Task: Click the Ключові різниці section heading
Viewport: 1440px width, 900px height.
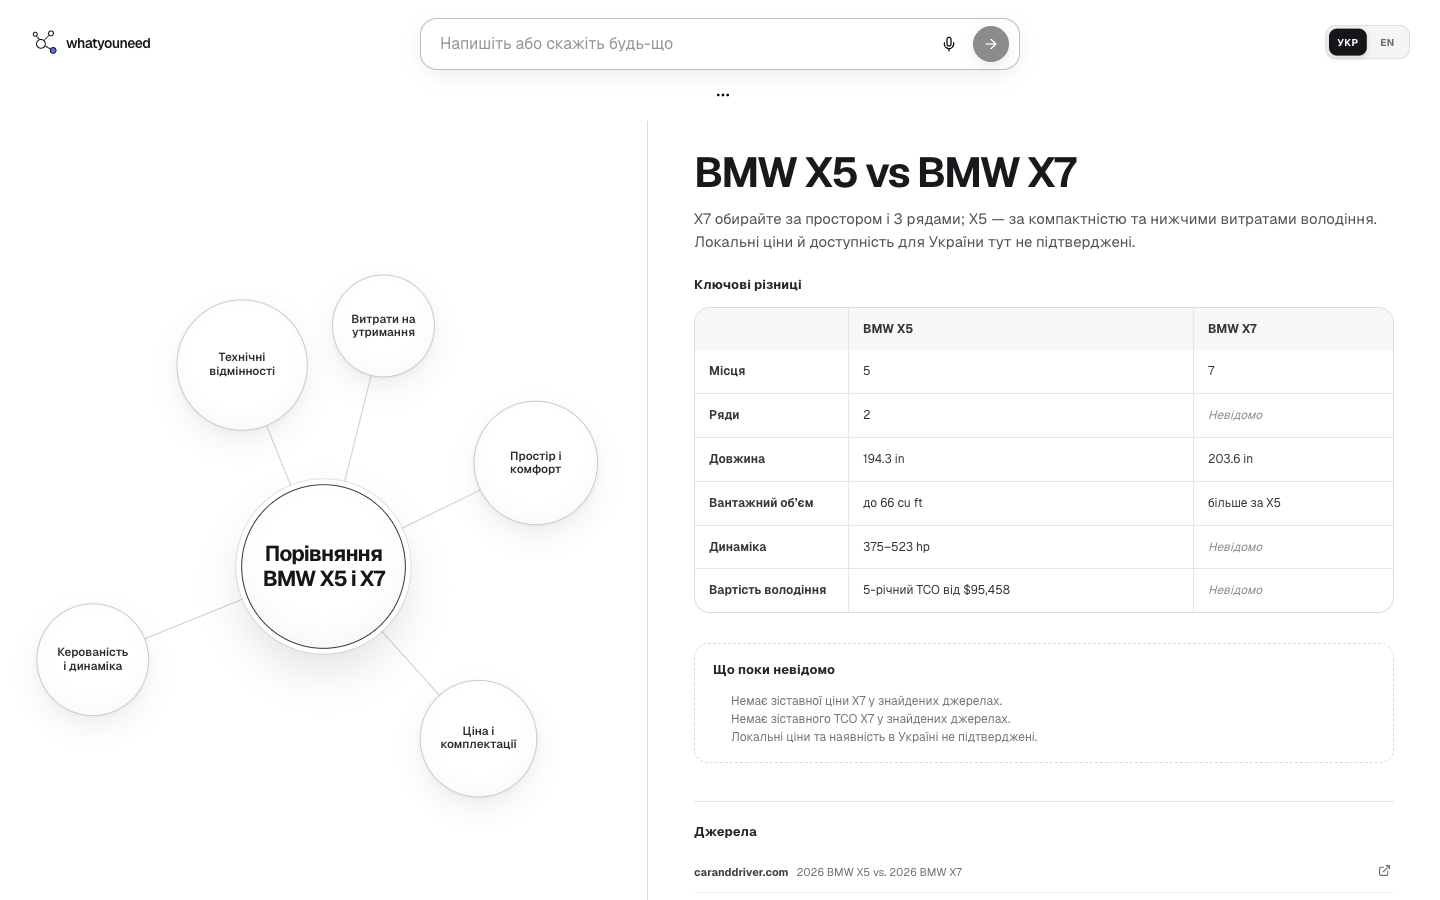Action: tap(748, 285)
